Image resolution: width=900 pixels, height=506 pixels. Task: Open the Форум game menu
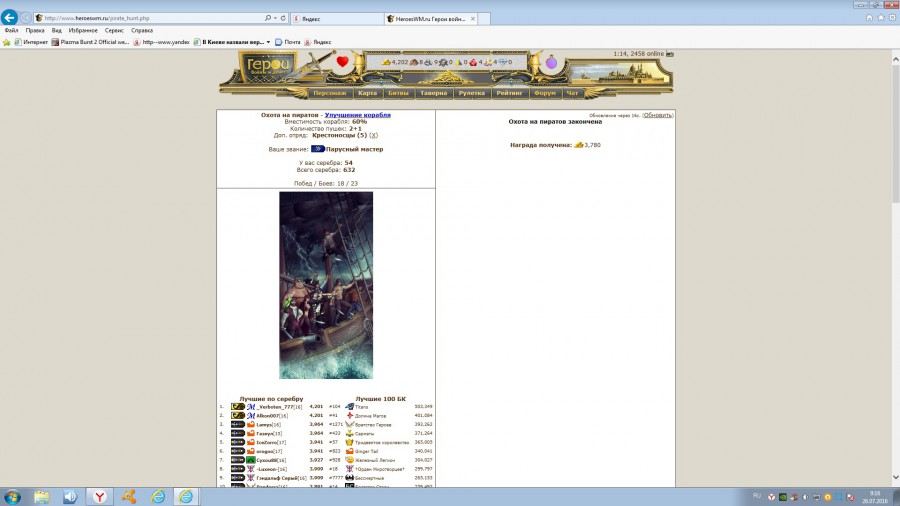545,93
